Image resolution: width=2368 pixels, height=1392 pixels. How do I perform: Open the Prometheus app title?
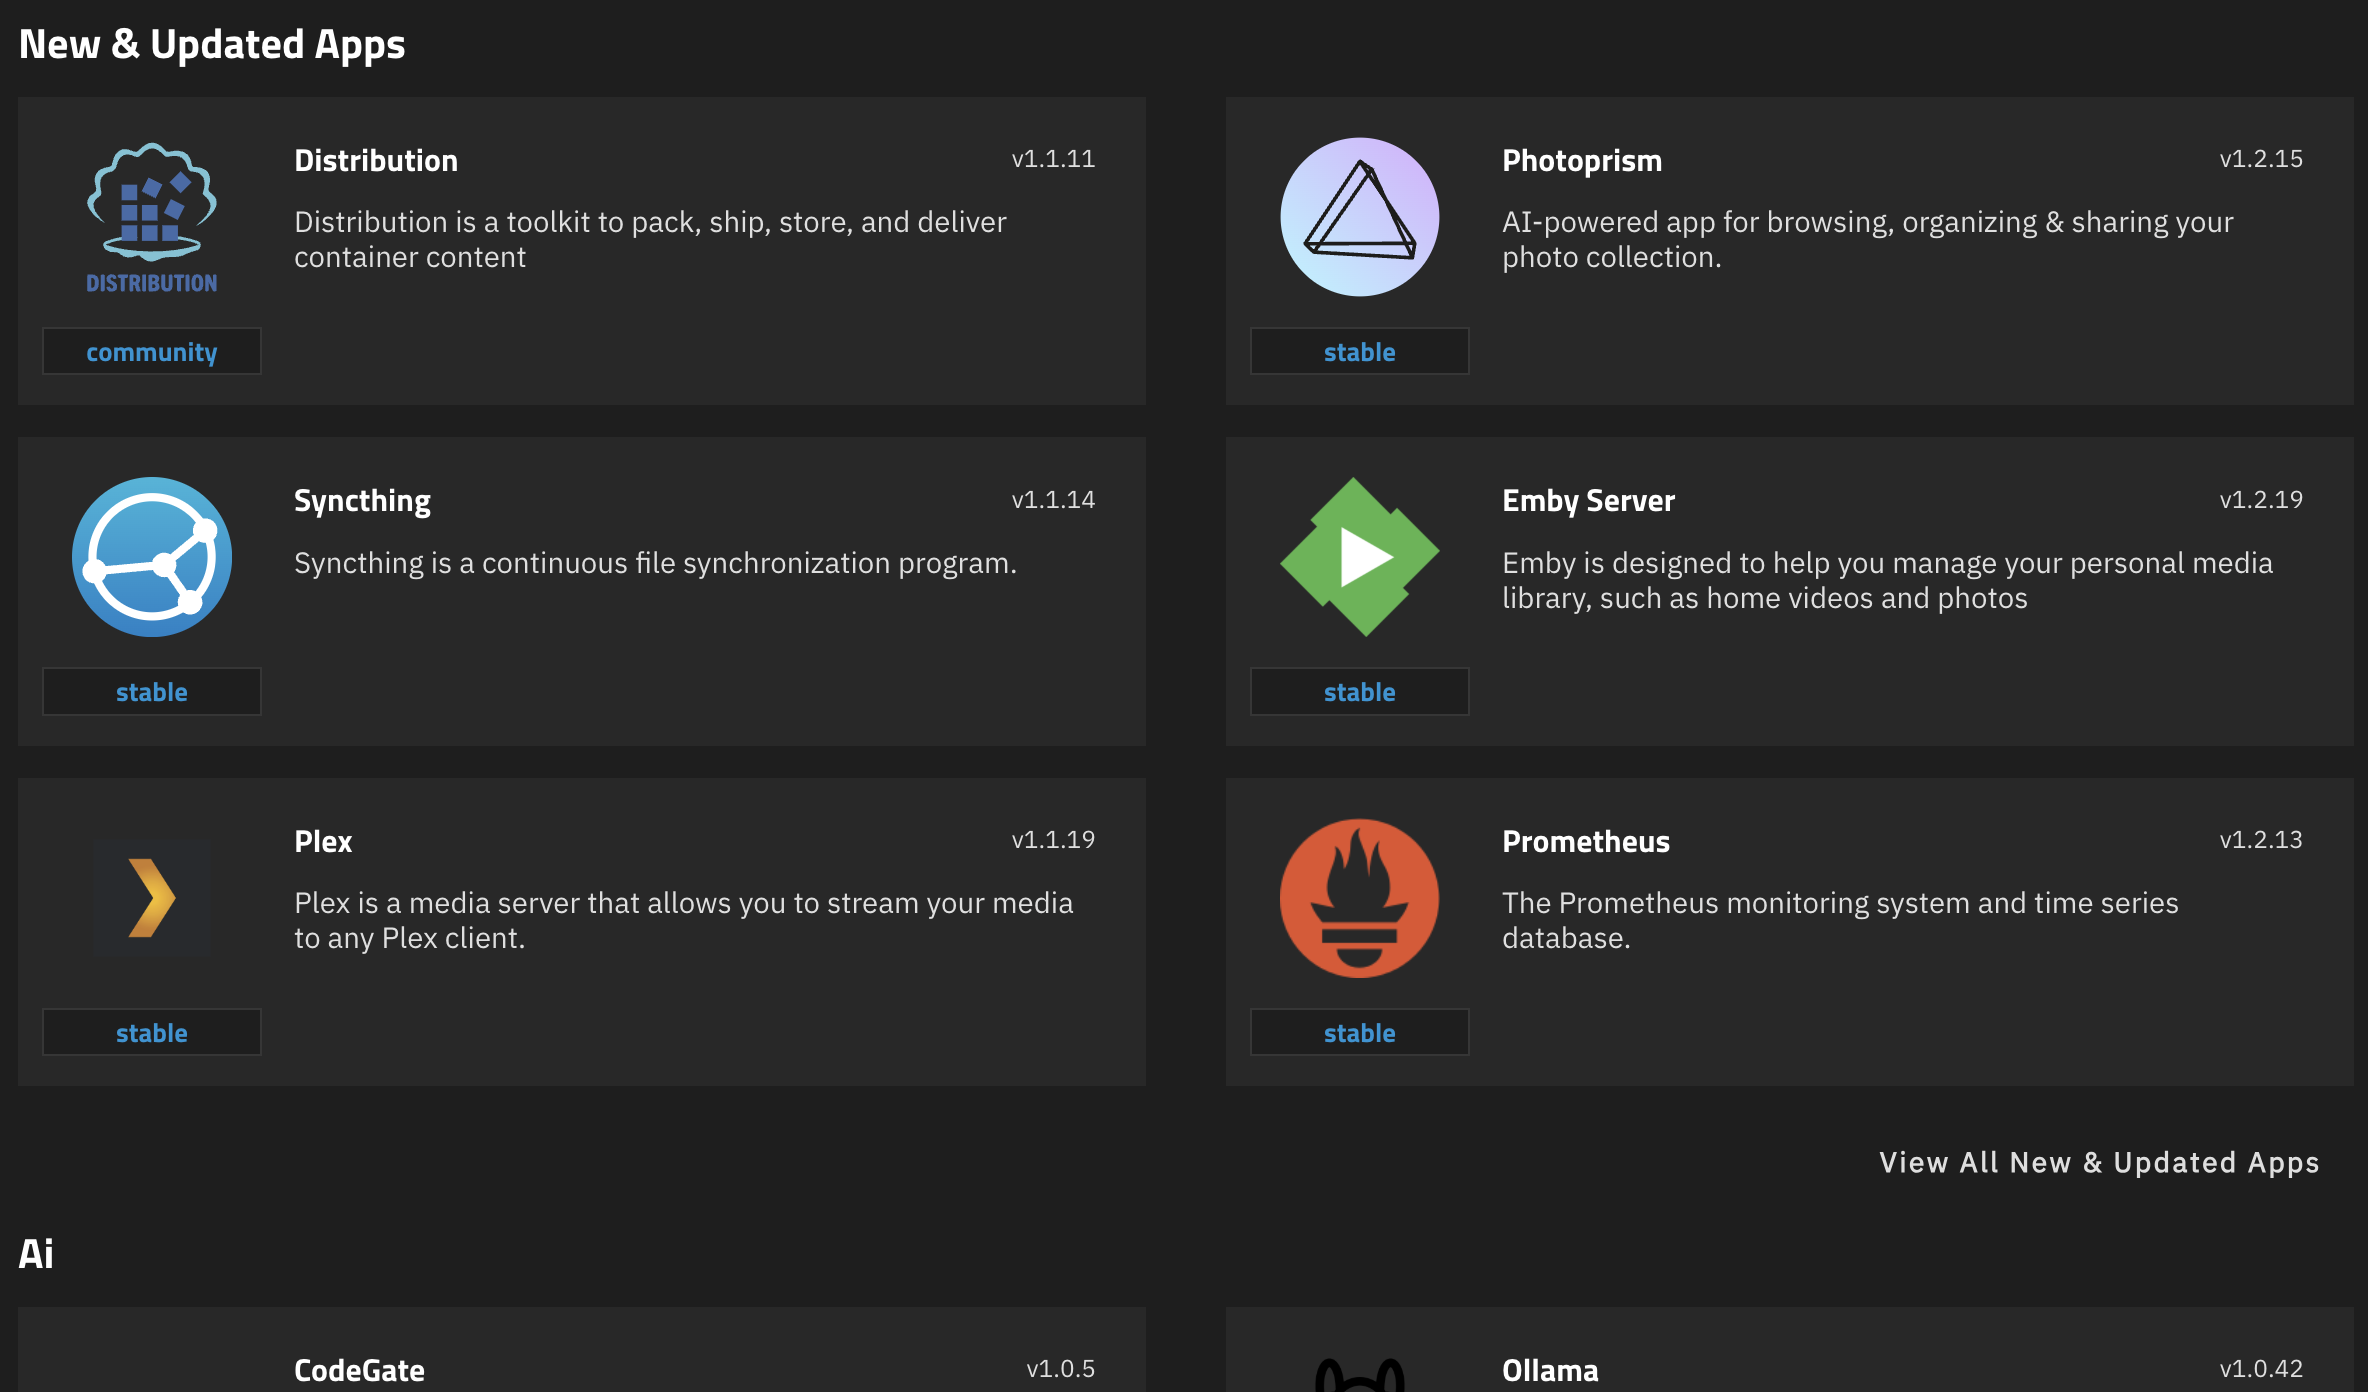pos(1586,842)
